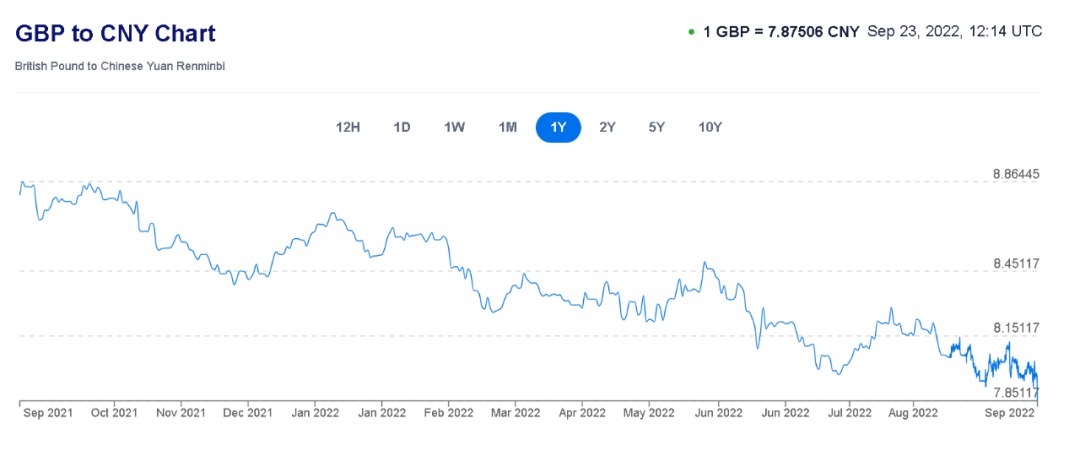Click the Dec 2021 axis marker
This screenshot has height=456, width=1080.
[x=246, y=412]
